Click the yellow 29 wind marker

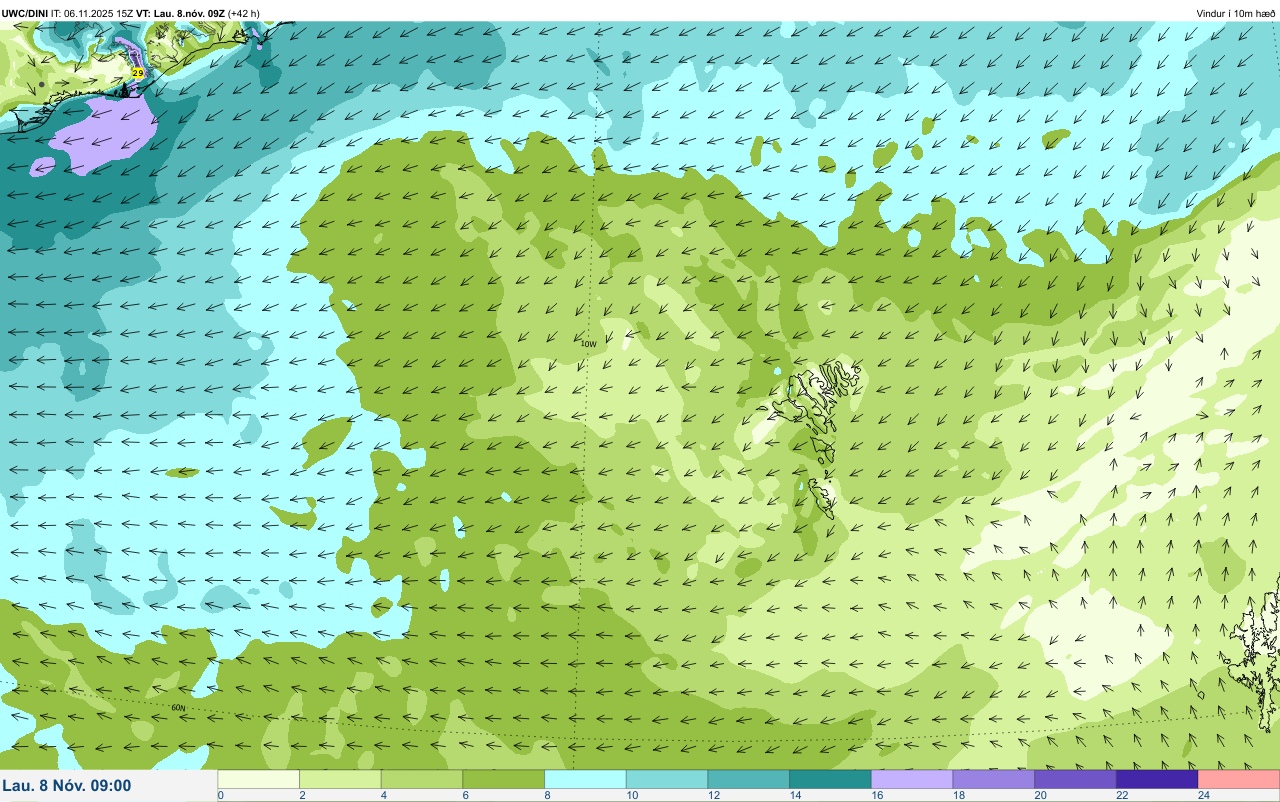click(x=138, y=73)
